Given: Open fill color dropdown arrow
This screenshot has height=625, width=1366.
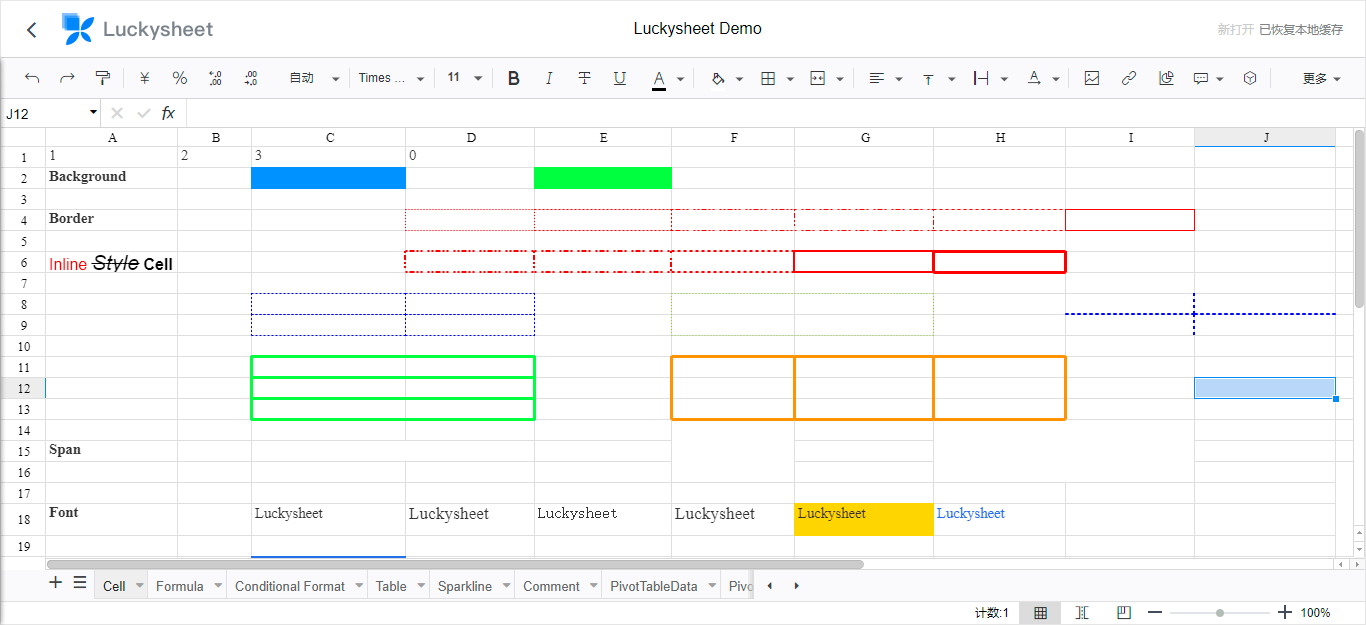Looking at the screenshot, I should 740,79.
